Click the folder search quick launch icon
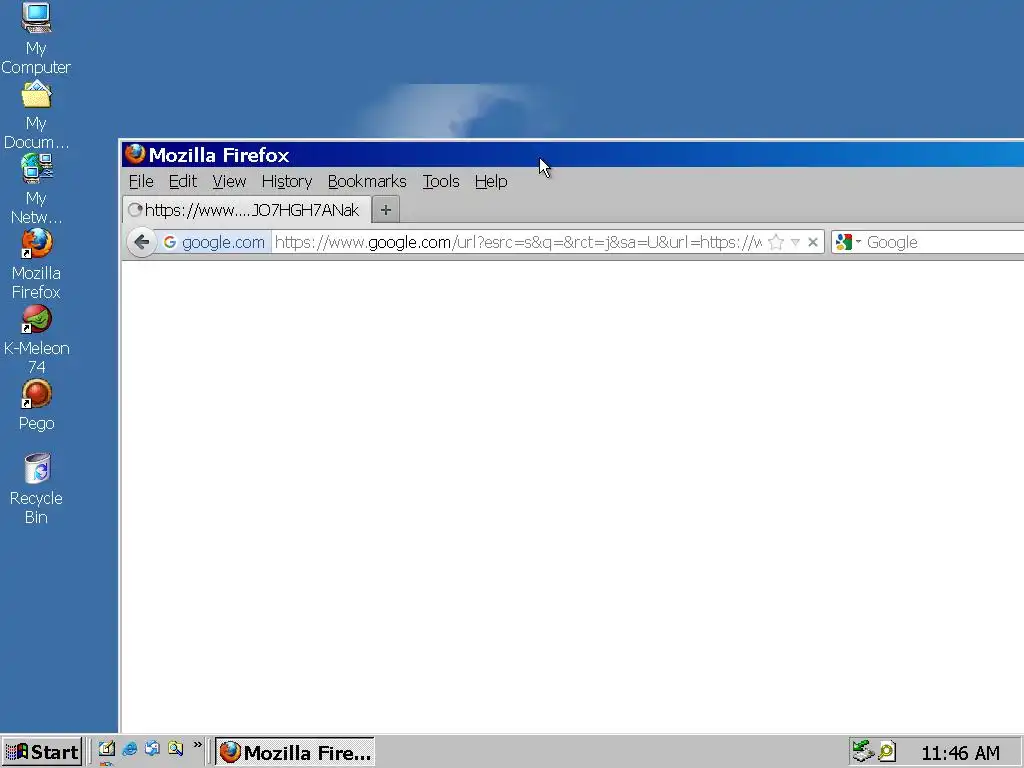Viewport: 1024px width, 768px height. pos(176,749)
